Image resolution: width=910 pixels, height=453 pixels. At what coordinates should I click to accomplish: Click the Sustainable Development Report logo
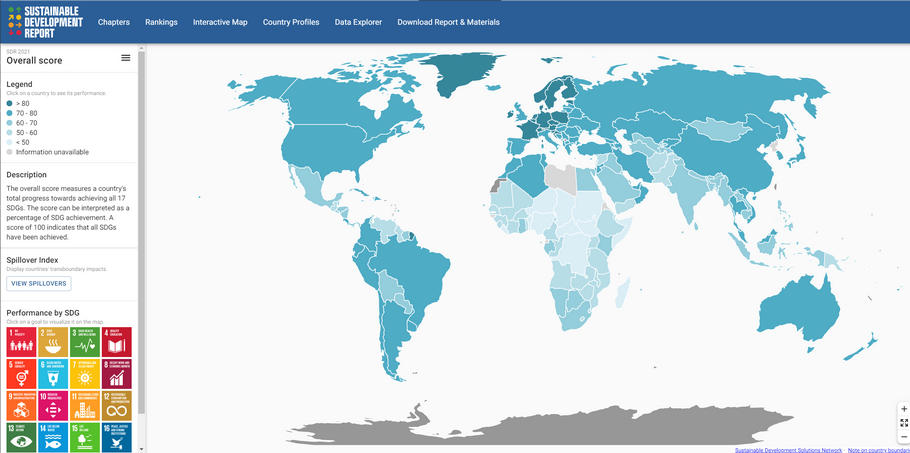45,21
